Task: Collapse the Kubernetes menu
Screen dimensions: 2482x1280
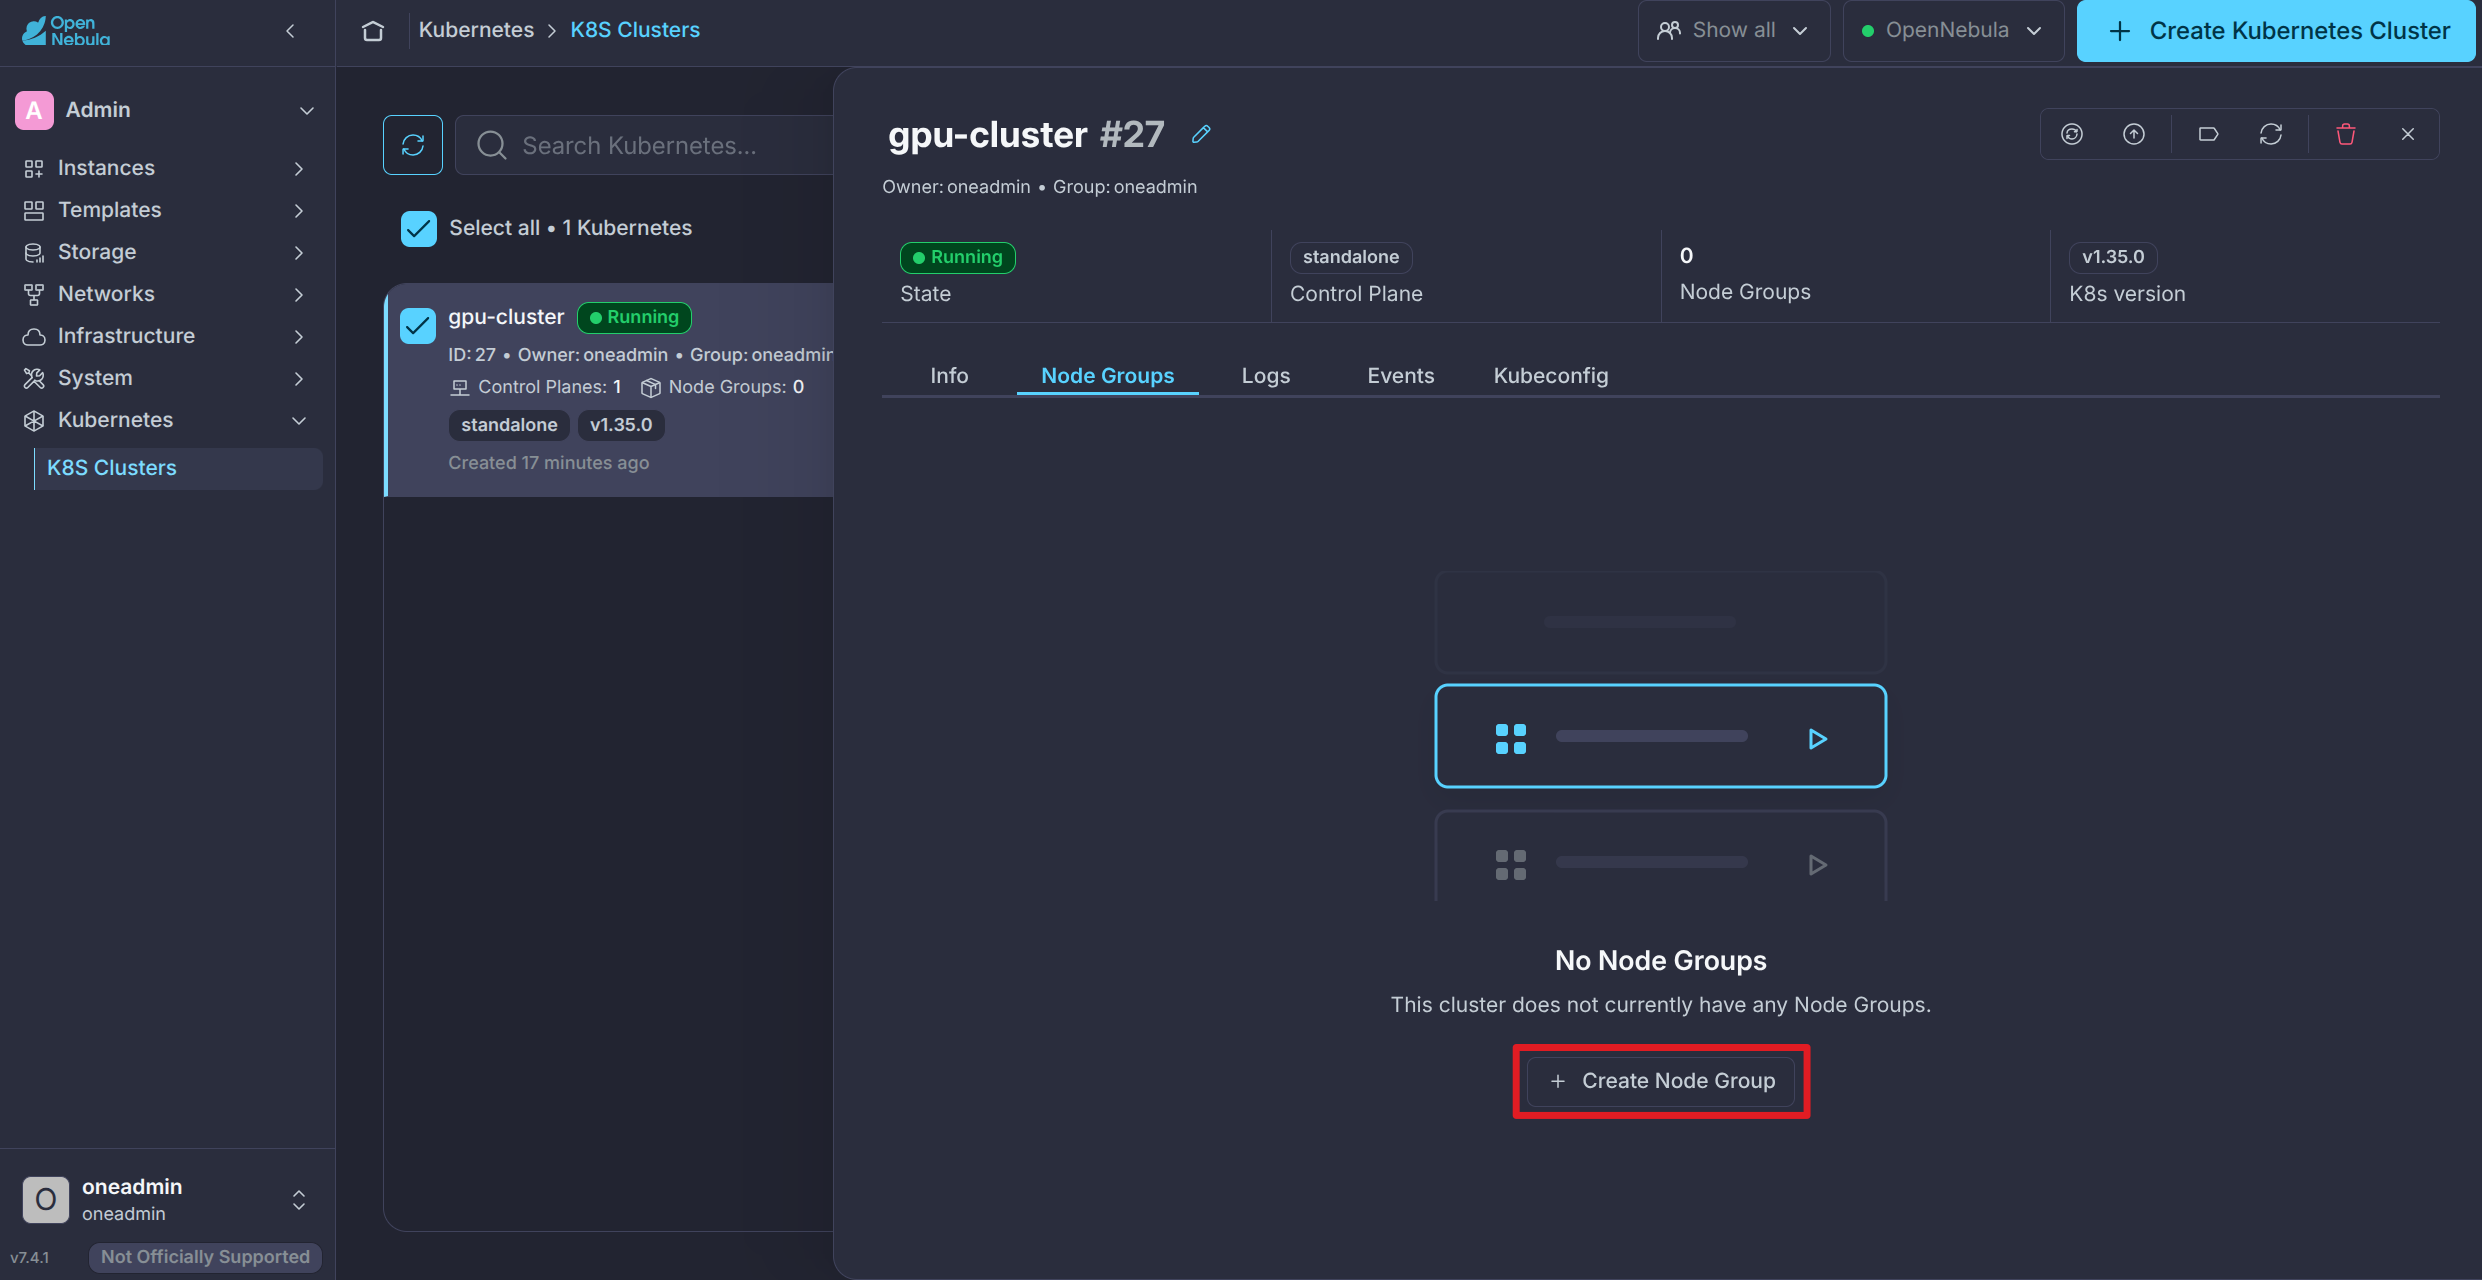Action: click(165, 420)
